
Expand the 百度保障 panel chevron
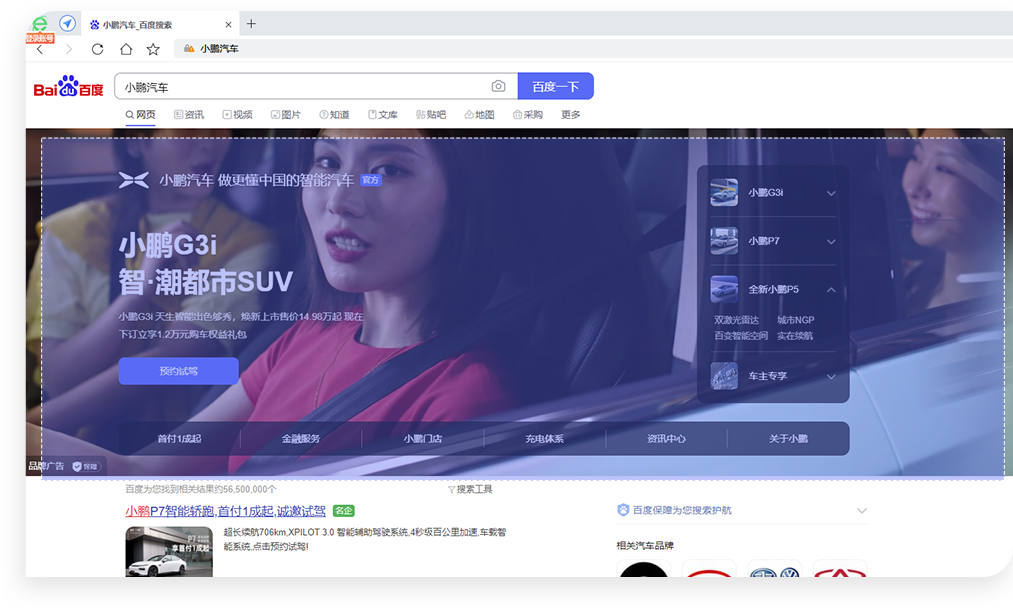point(861,511)
